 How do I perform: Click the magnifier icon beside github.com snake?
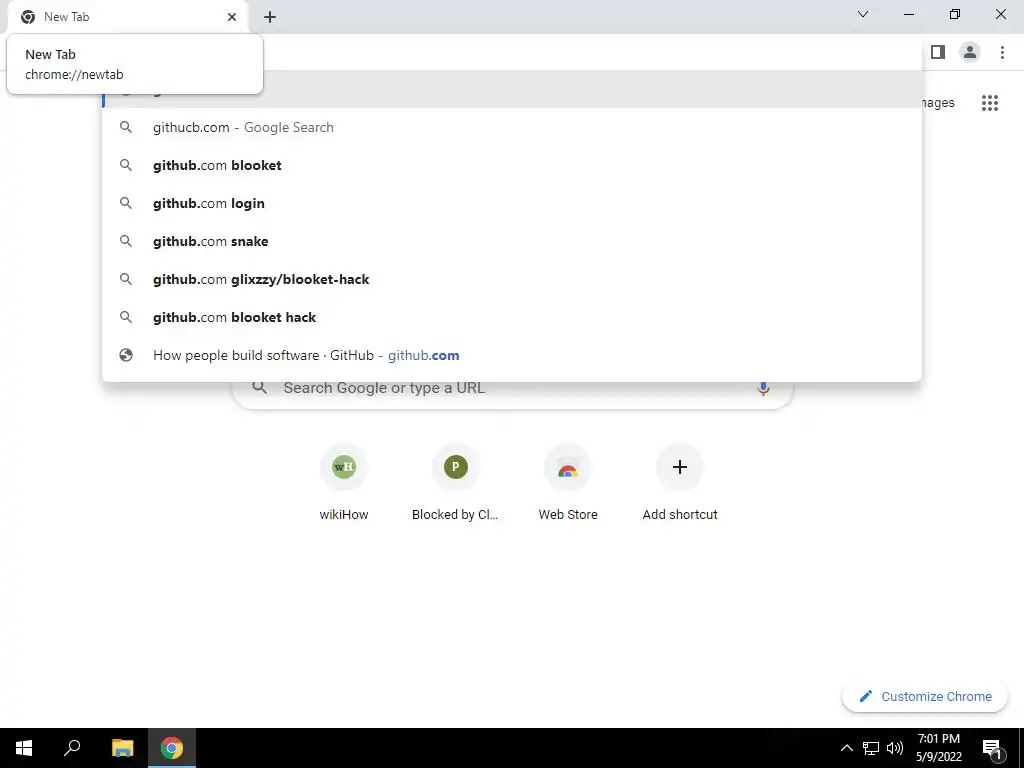126,241
